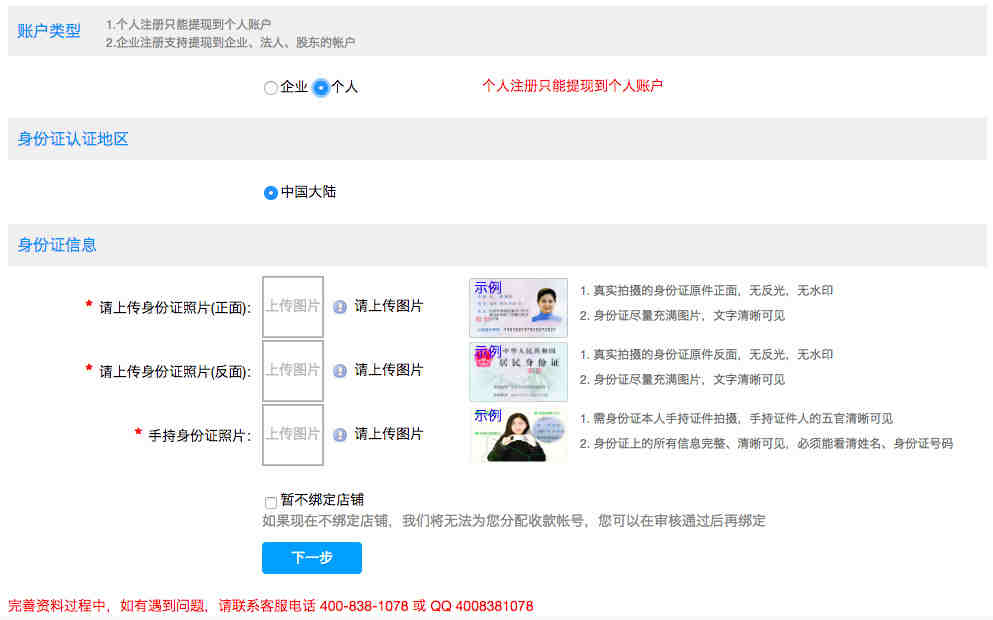Click the 账户类型 section heading

pos(49,31)
